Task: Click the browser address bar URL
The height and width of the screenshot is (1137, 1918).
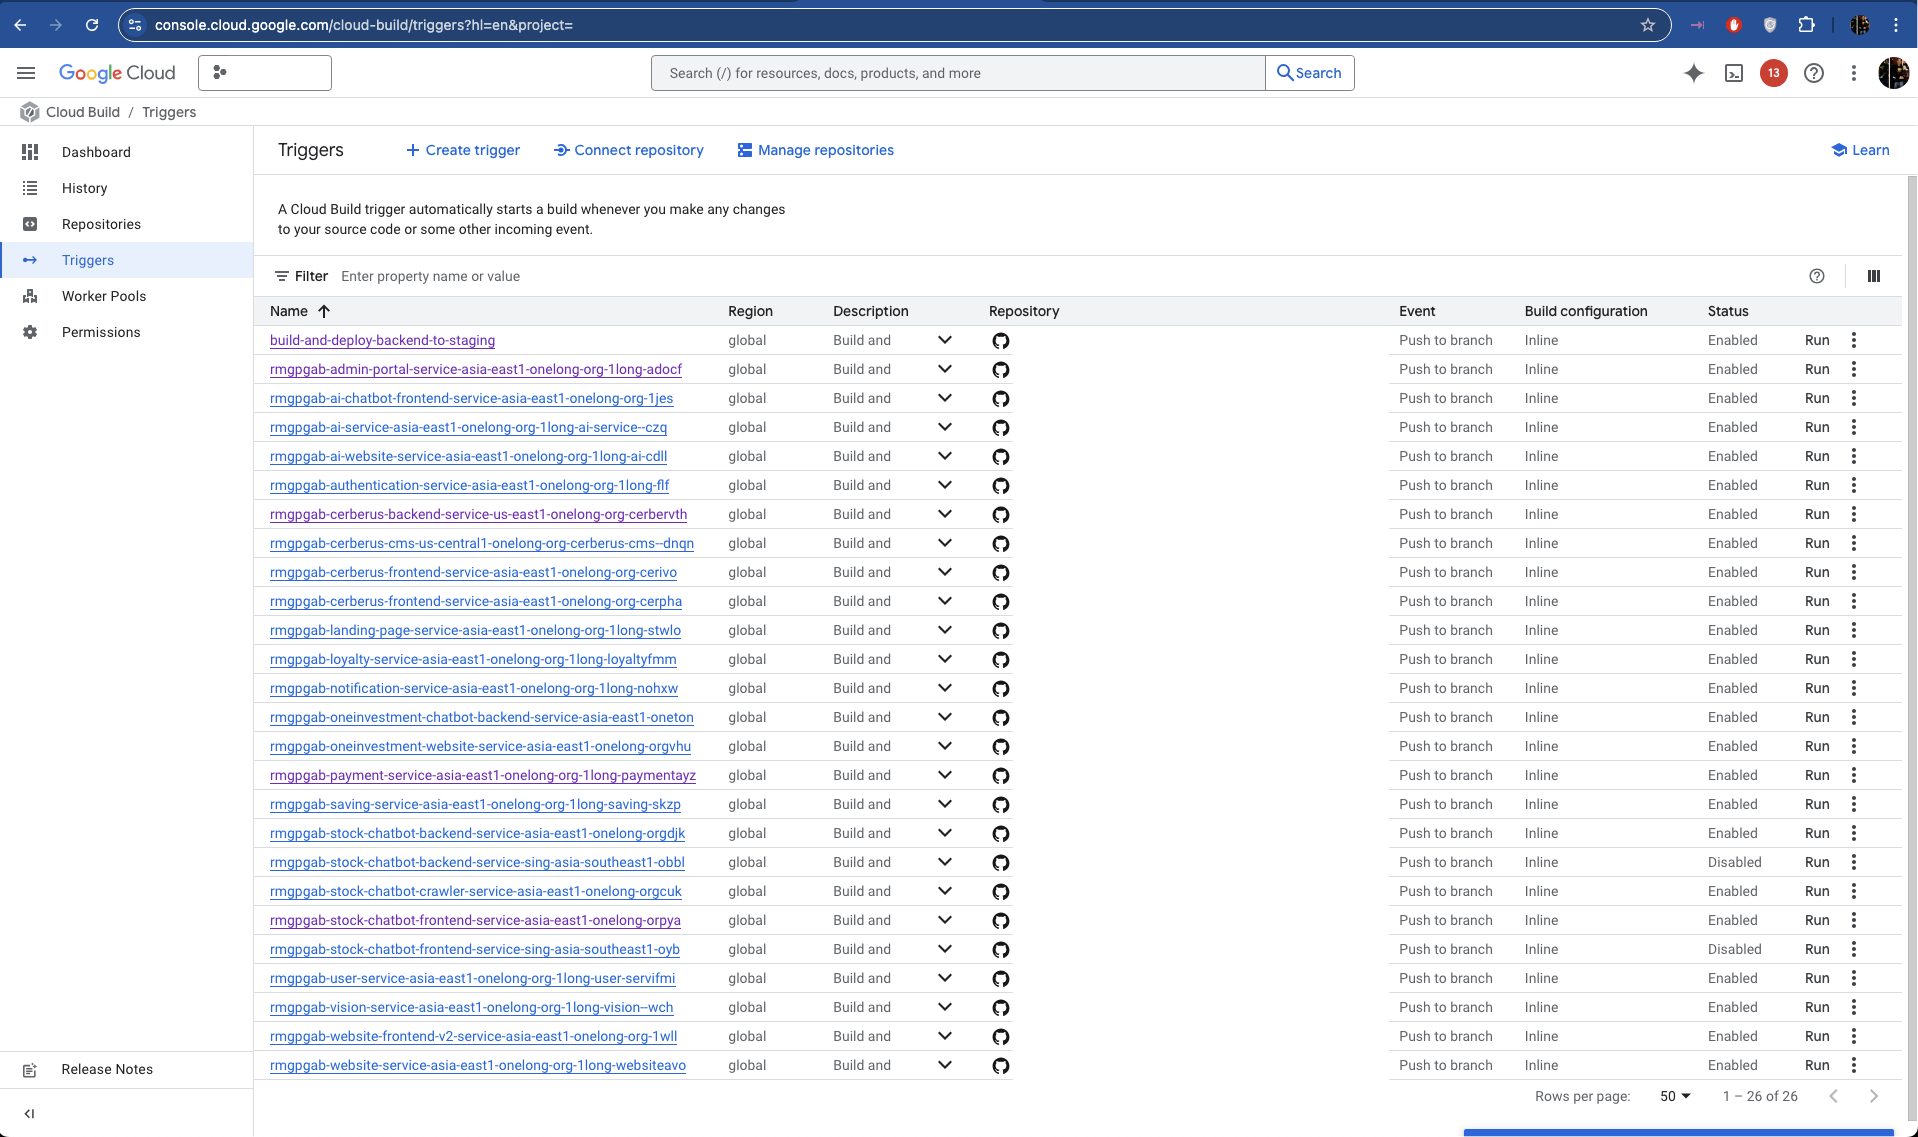Action: [x=364, y=25]
